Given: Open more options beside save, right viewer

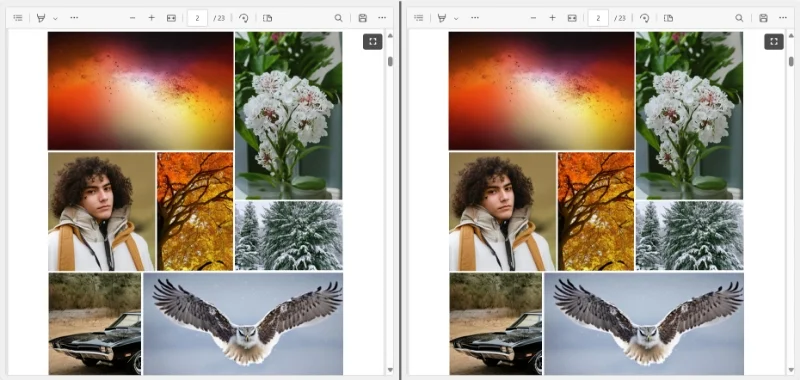Looking at the screenshot, I should click(x=783, y=18).
